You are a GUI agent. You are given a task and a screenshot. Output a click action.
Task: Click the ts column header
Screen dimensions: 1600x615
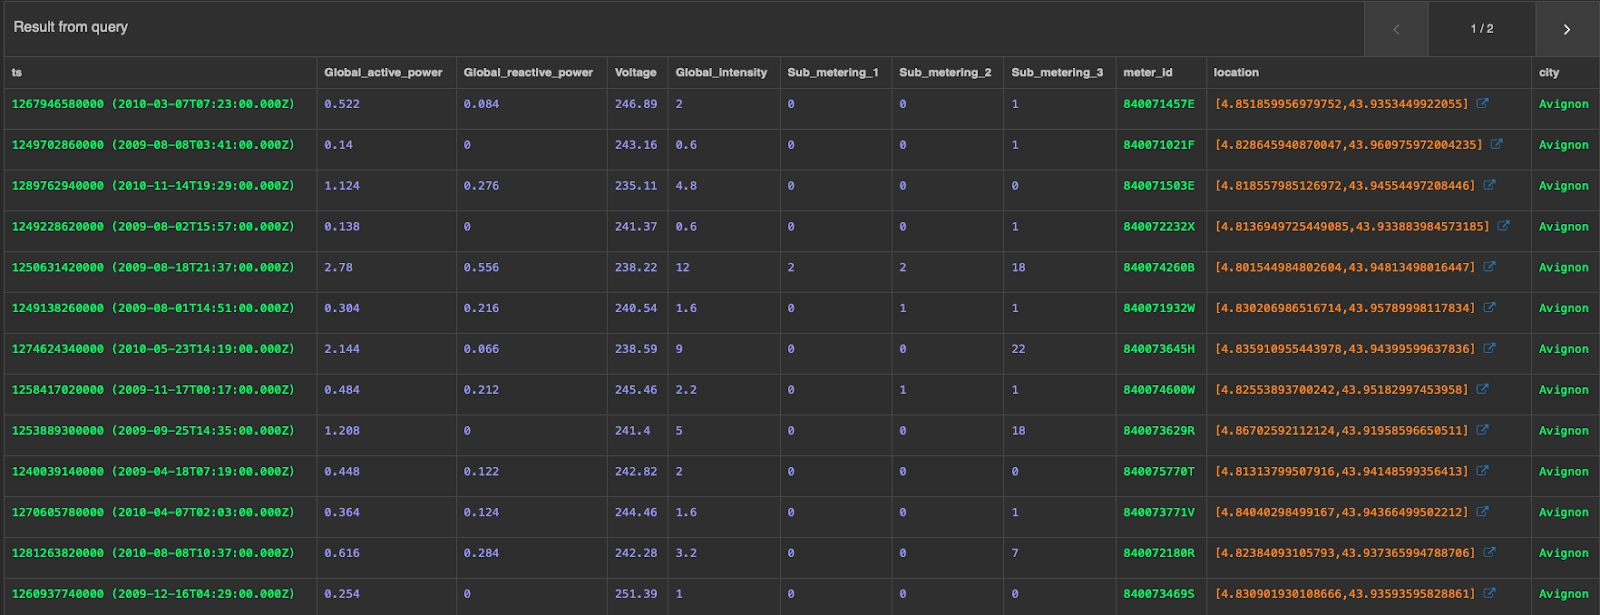(x=17, y=73)
